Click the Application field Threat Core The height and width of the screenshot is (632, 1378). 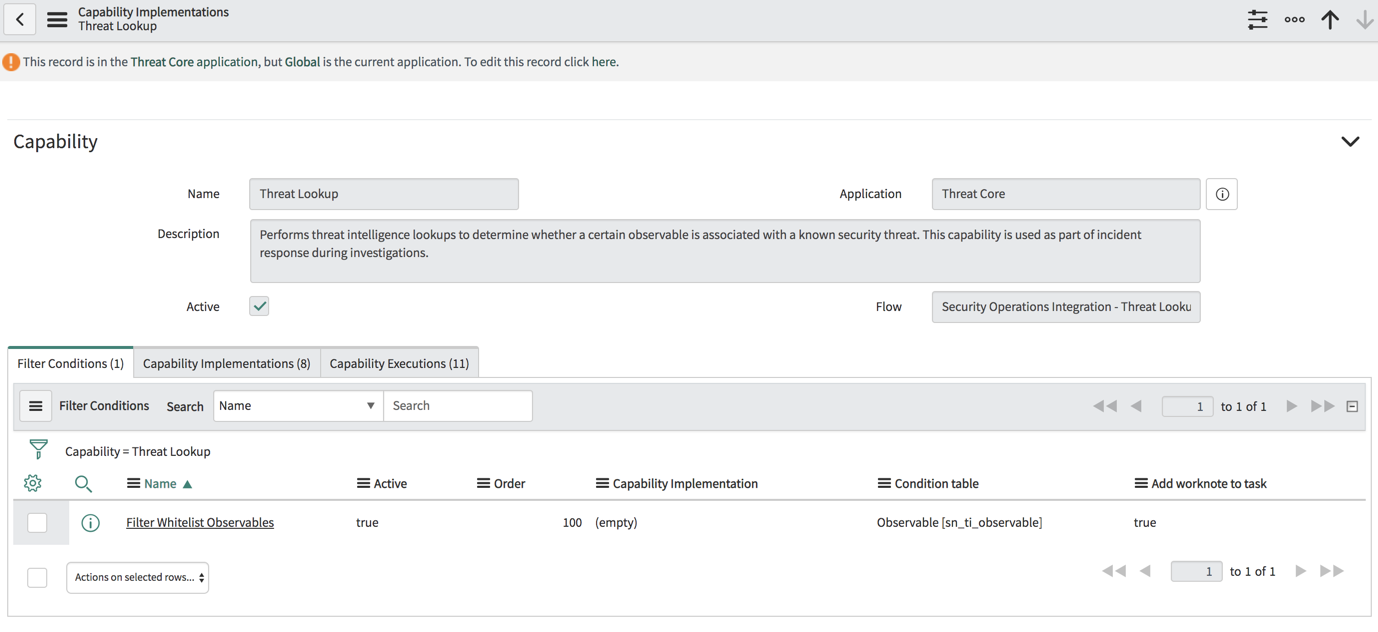pos(1066,194)
